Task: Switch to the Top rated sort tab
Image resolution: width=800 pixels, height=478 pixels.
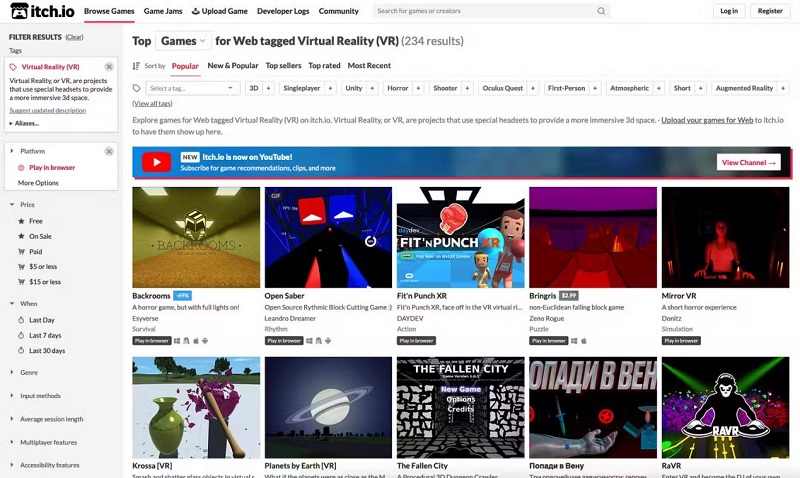Action: [x=324, y=66]
